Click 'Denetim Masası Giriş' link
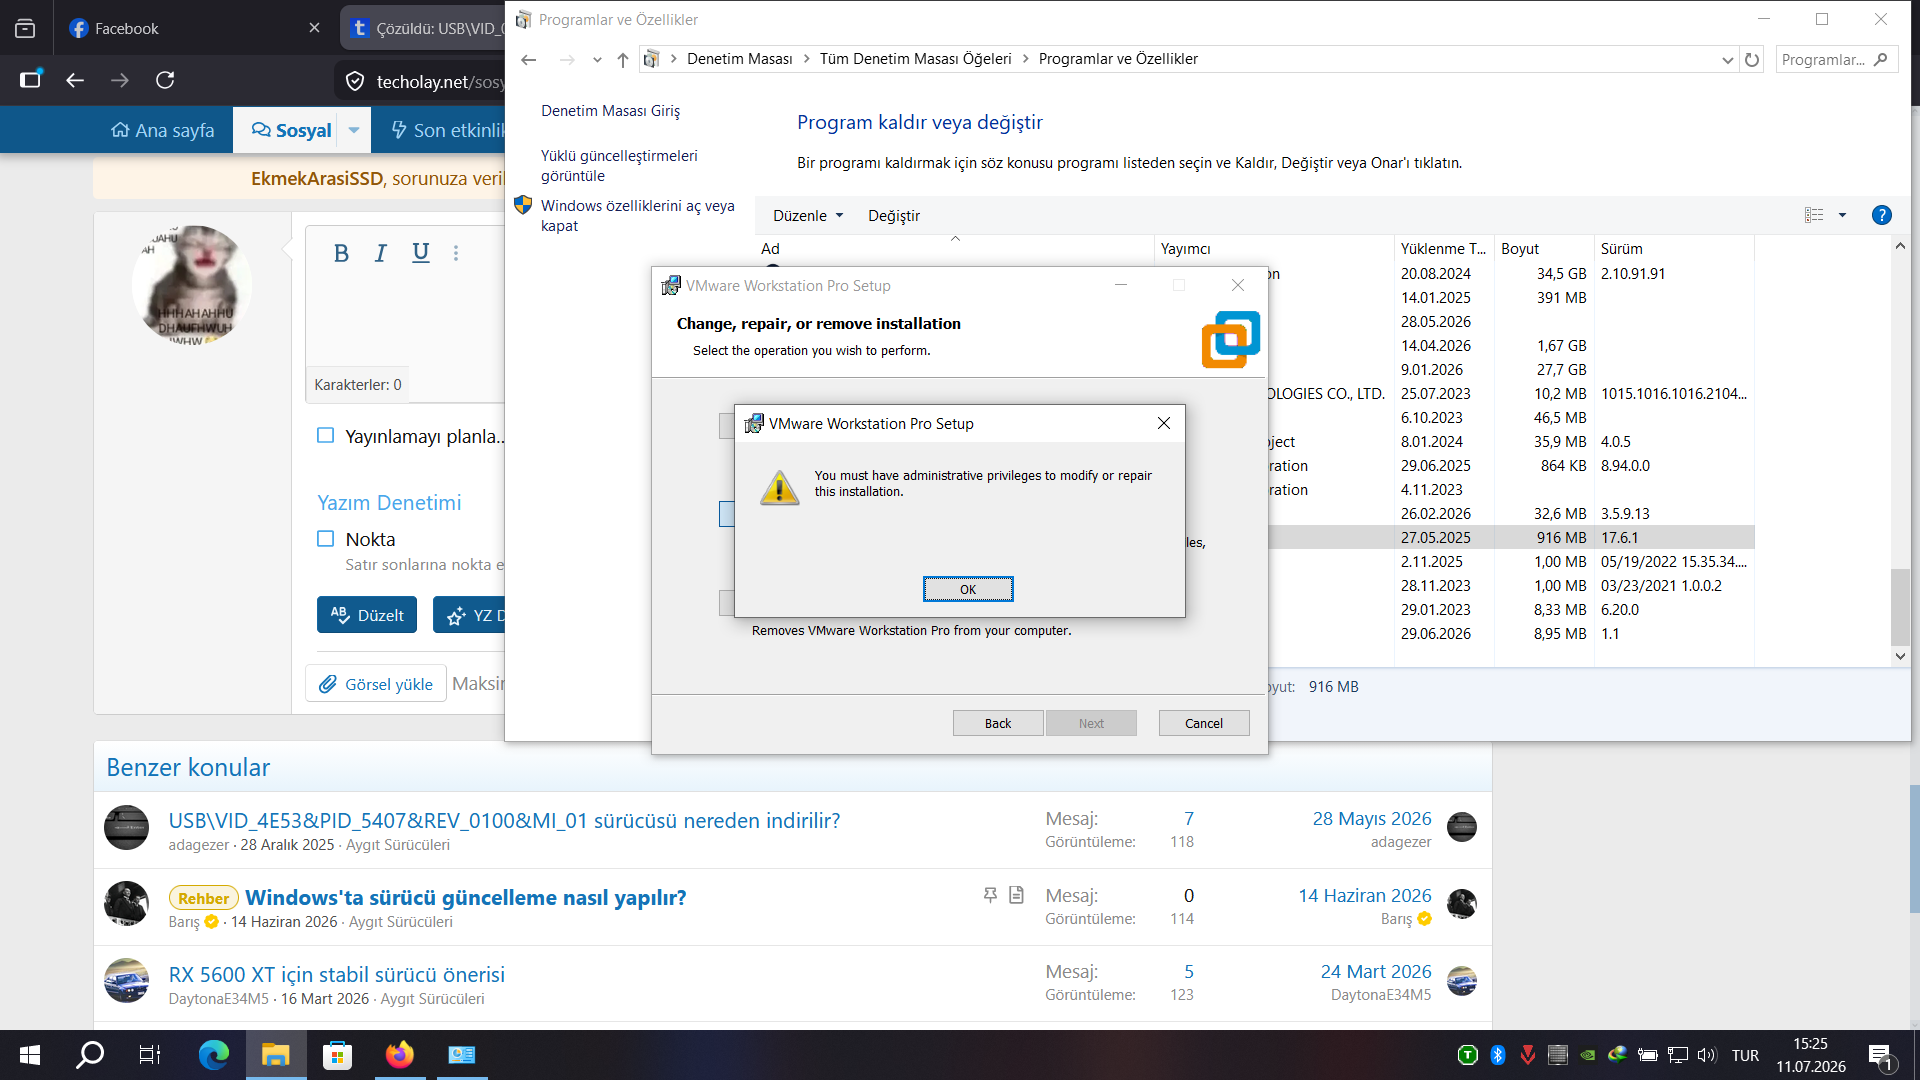The image size is (1920, 1080). [x=610, y=111]
